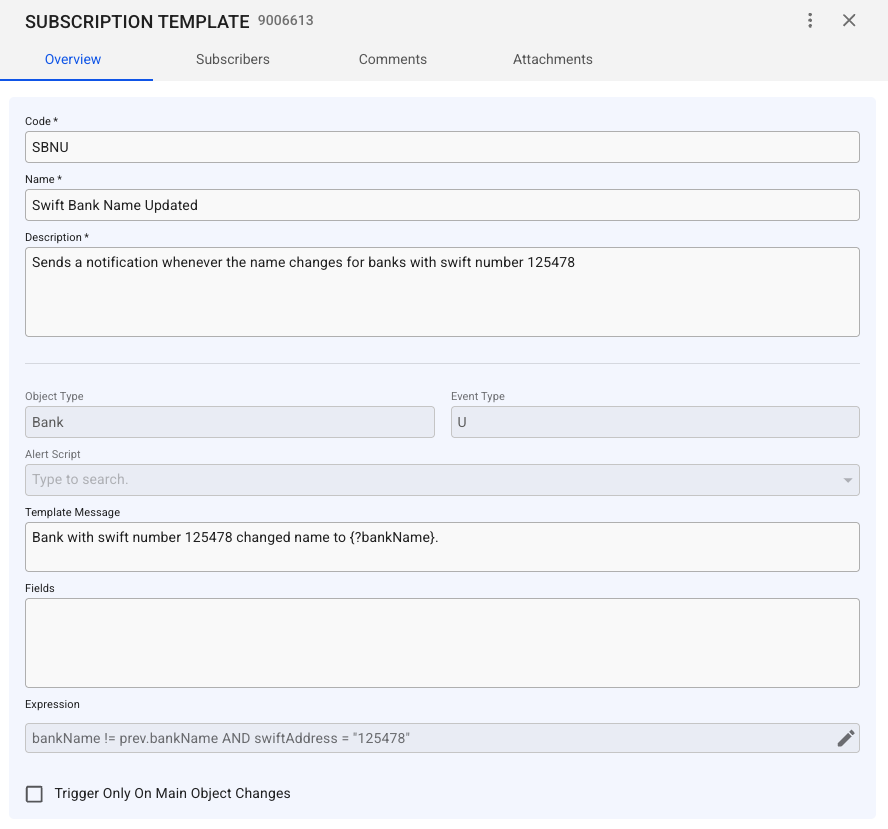Click the Event Type field showing U

click(x=654, y=422)
